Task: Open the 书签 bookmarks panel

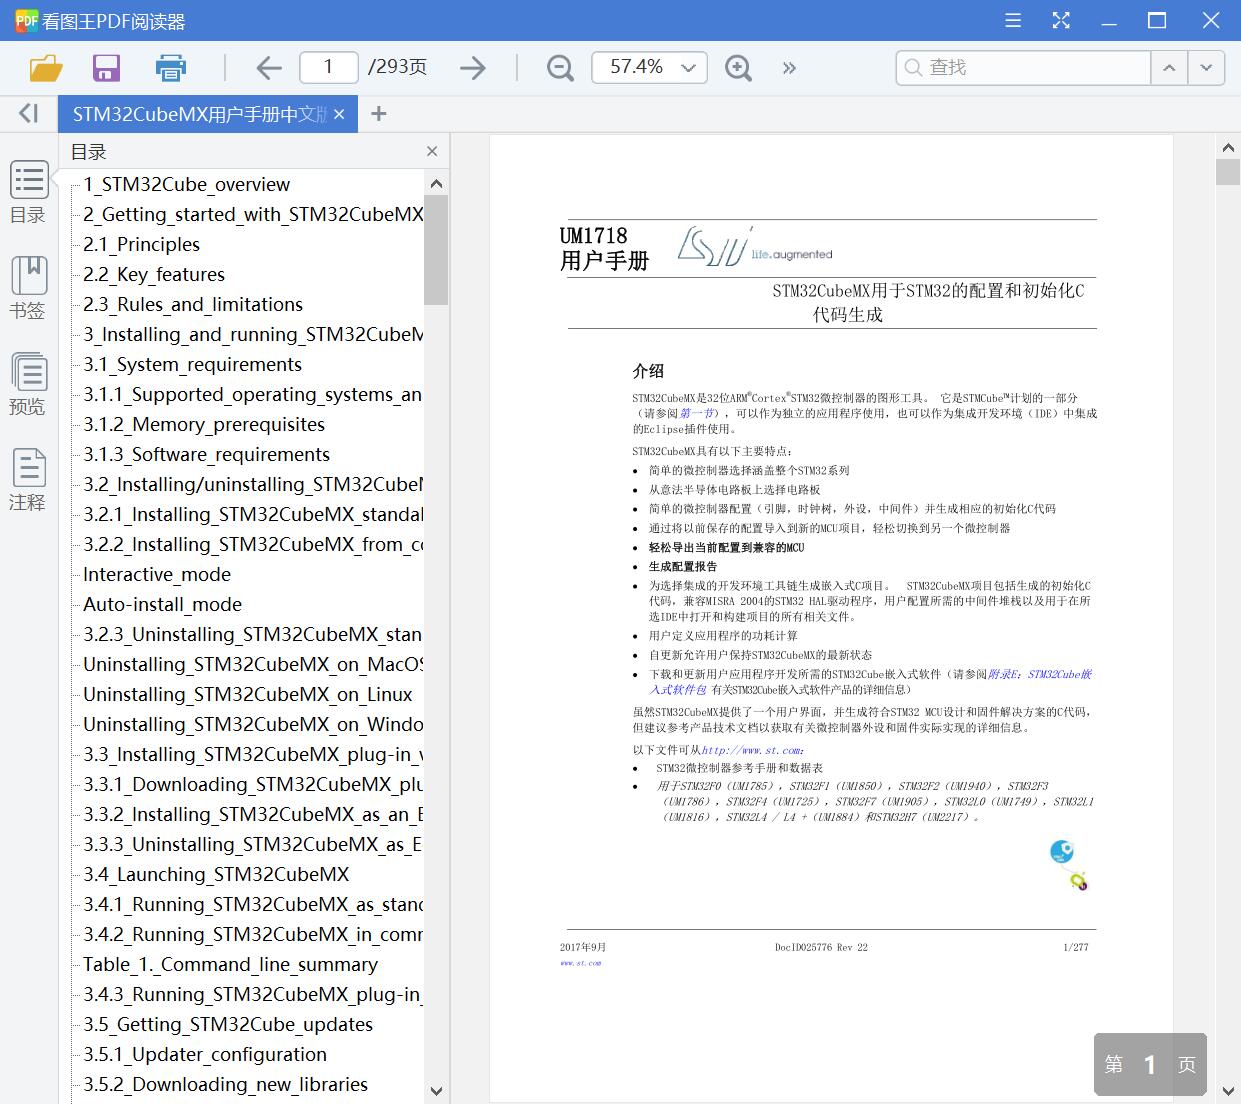Action: pyautogui.click(x=29, y=288)
